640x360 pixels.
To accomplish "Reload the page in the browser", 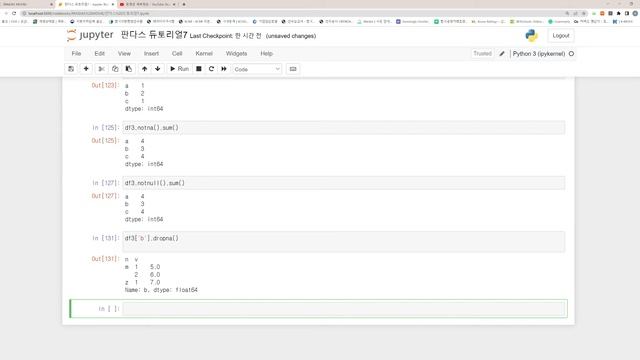I will [14, 13].
